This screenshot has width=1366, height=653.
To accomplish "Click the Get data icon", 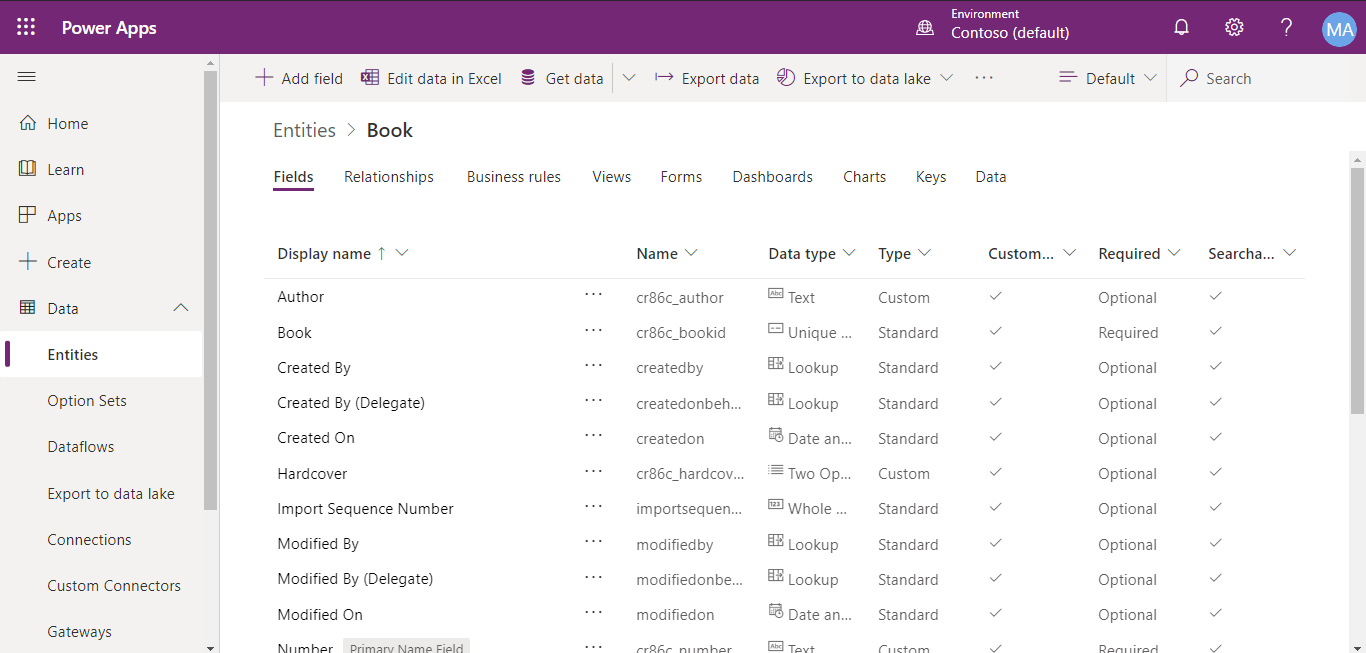I will (x=528, y=77).
